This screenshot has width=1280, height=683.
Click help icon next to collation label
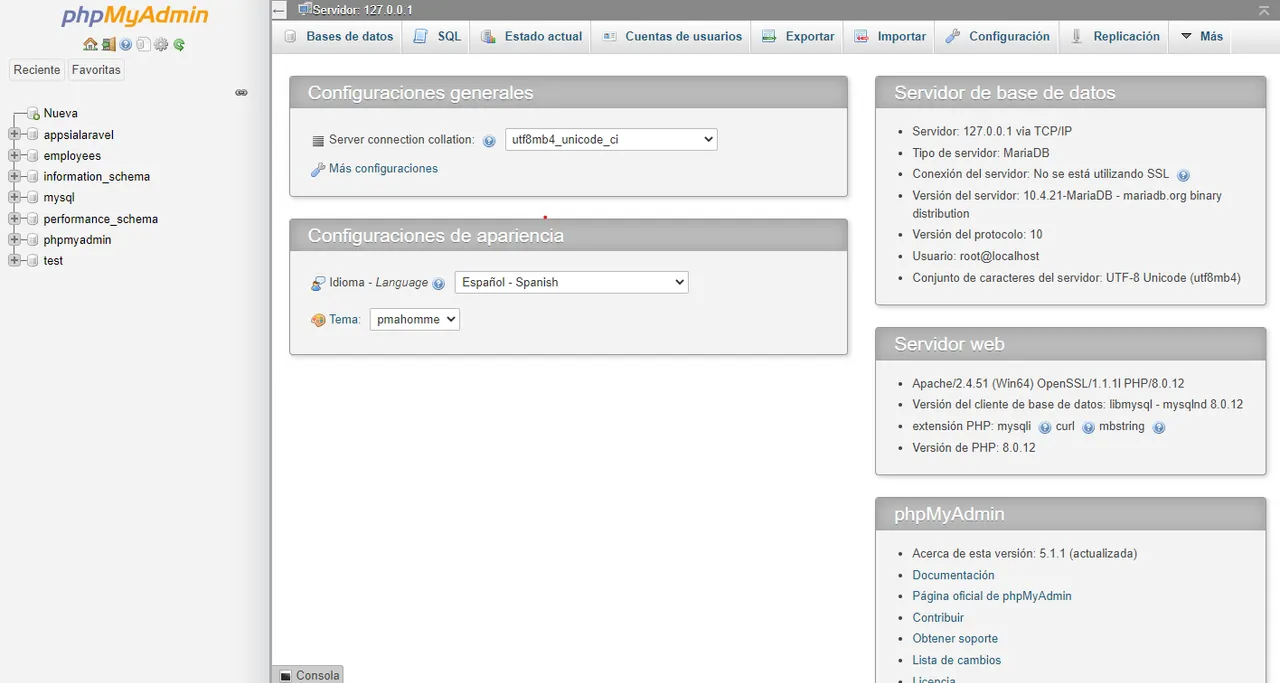click(x=489, y=141)
